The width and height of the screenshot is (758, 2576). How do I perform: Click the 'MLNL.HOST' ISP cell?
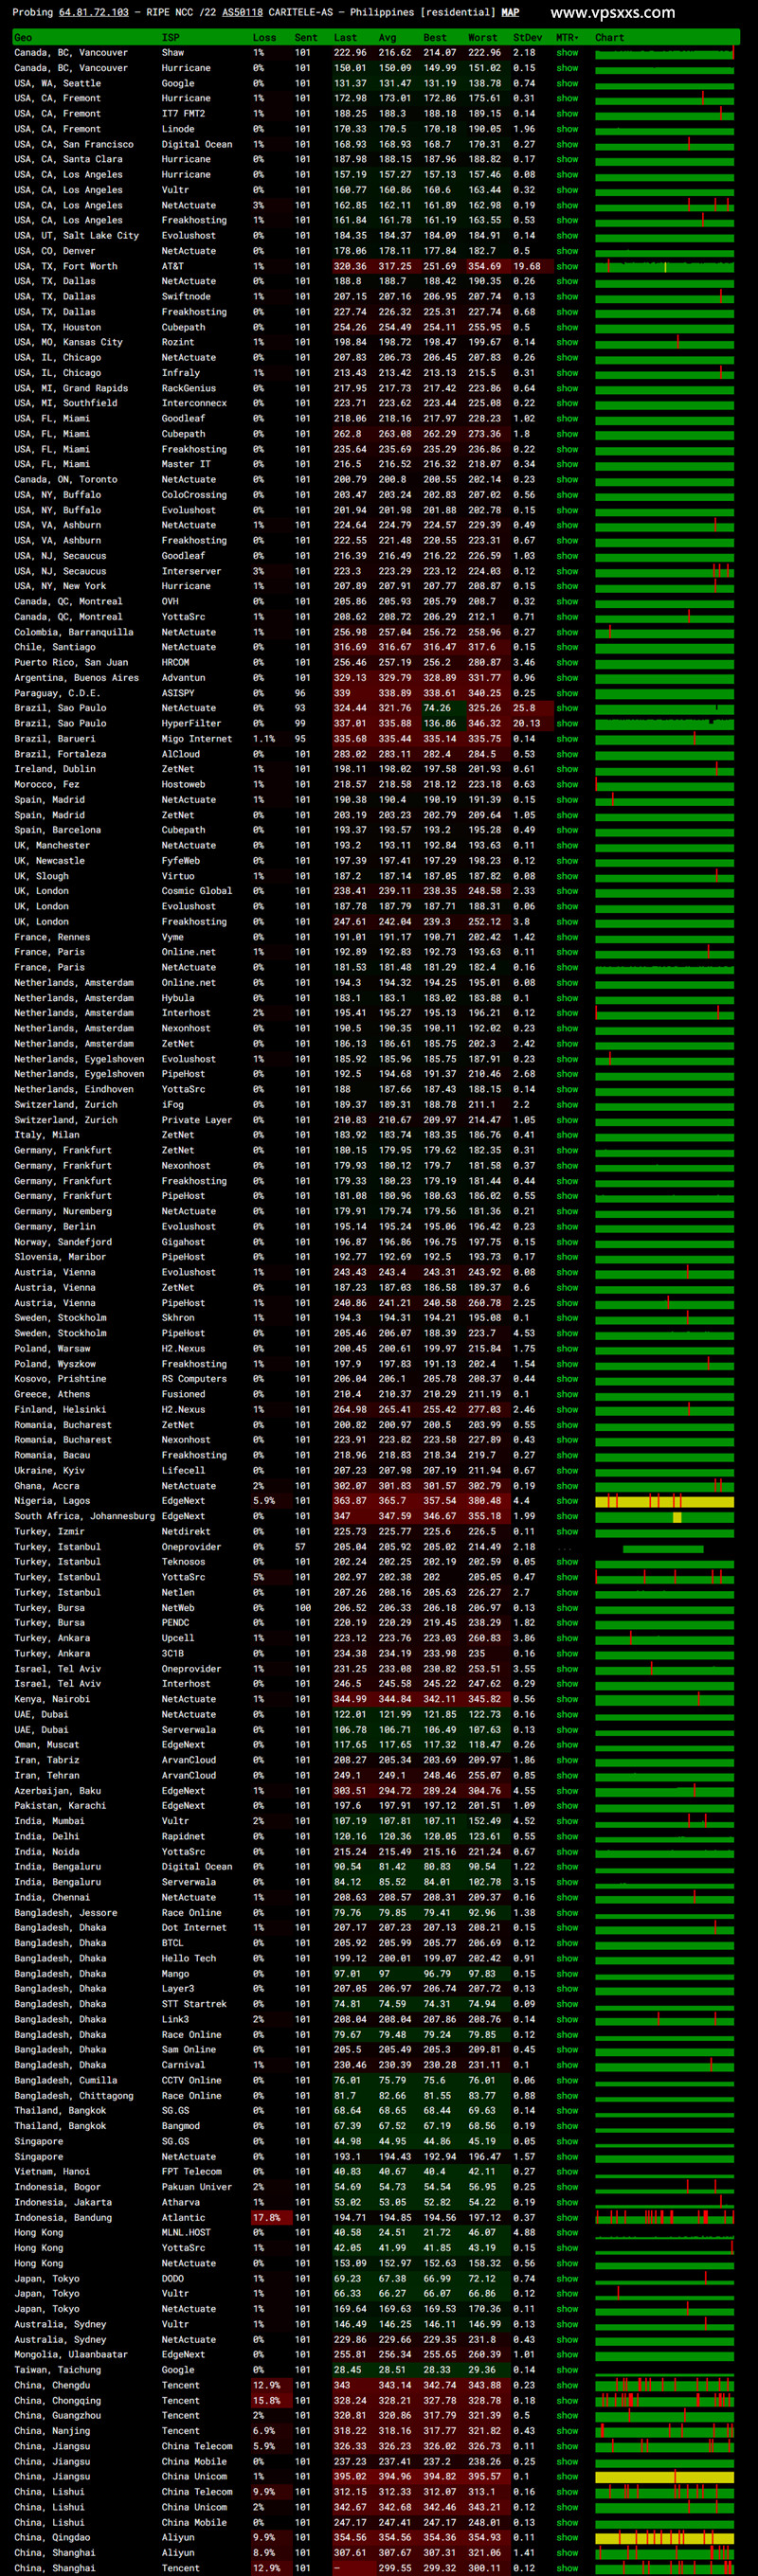click(186, 2233)
